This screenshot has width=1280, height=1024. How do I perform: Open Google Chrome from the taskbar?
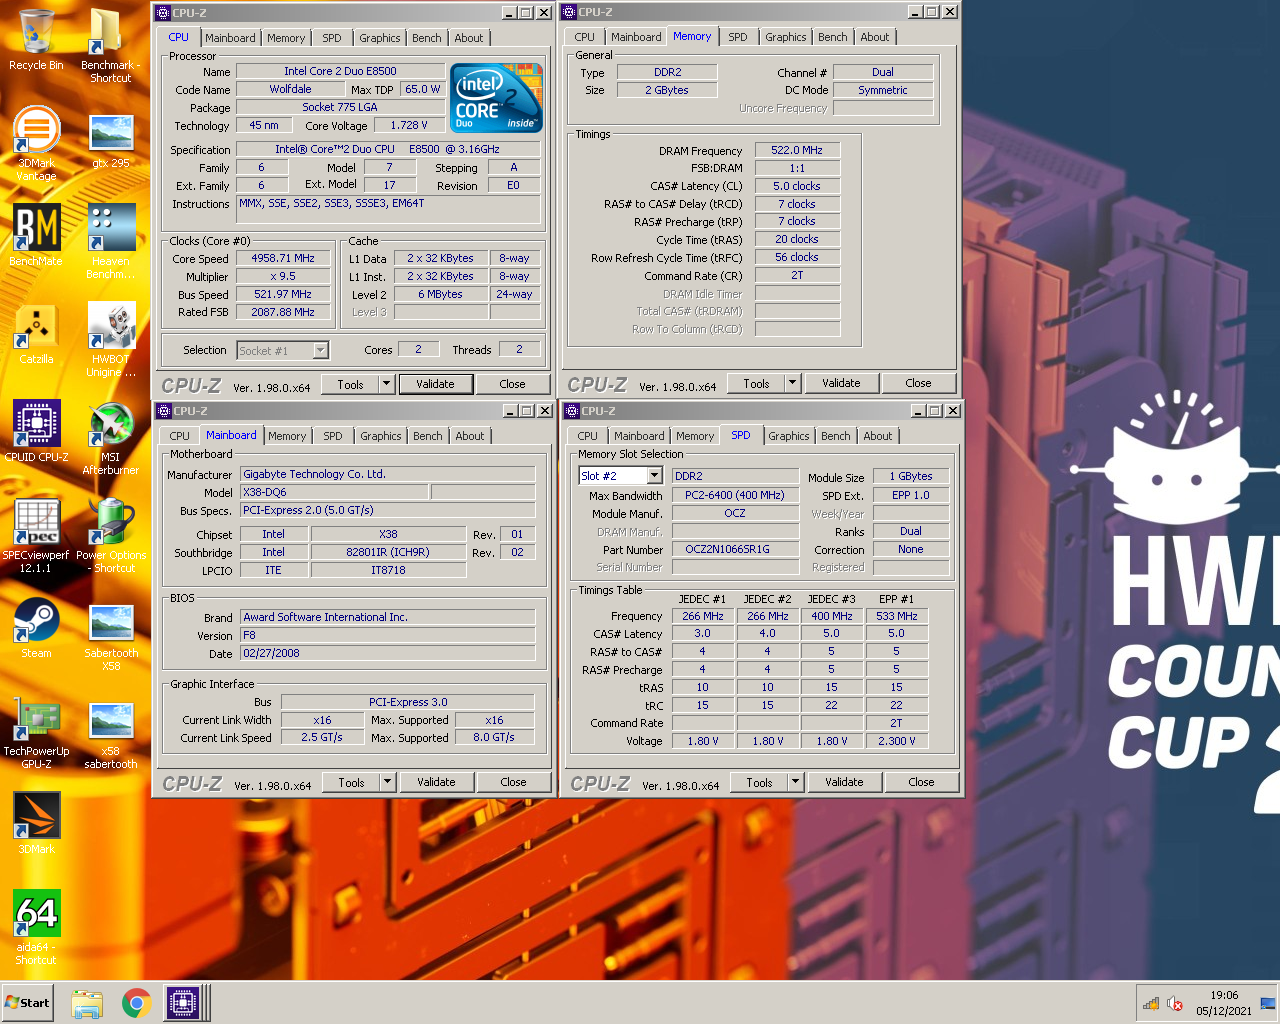click(136, 1003)
